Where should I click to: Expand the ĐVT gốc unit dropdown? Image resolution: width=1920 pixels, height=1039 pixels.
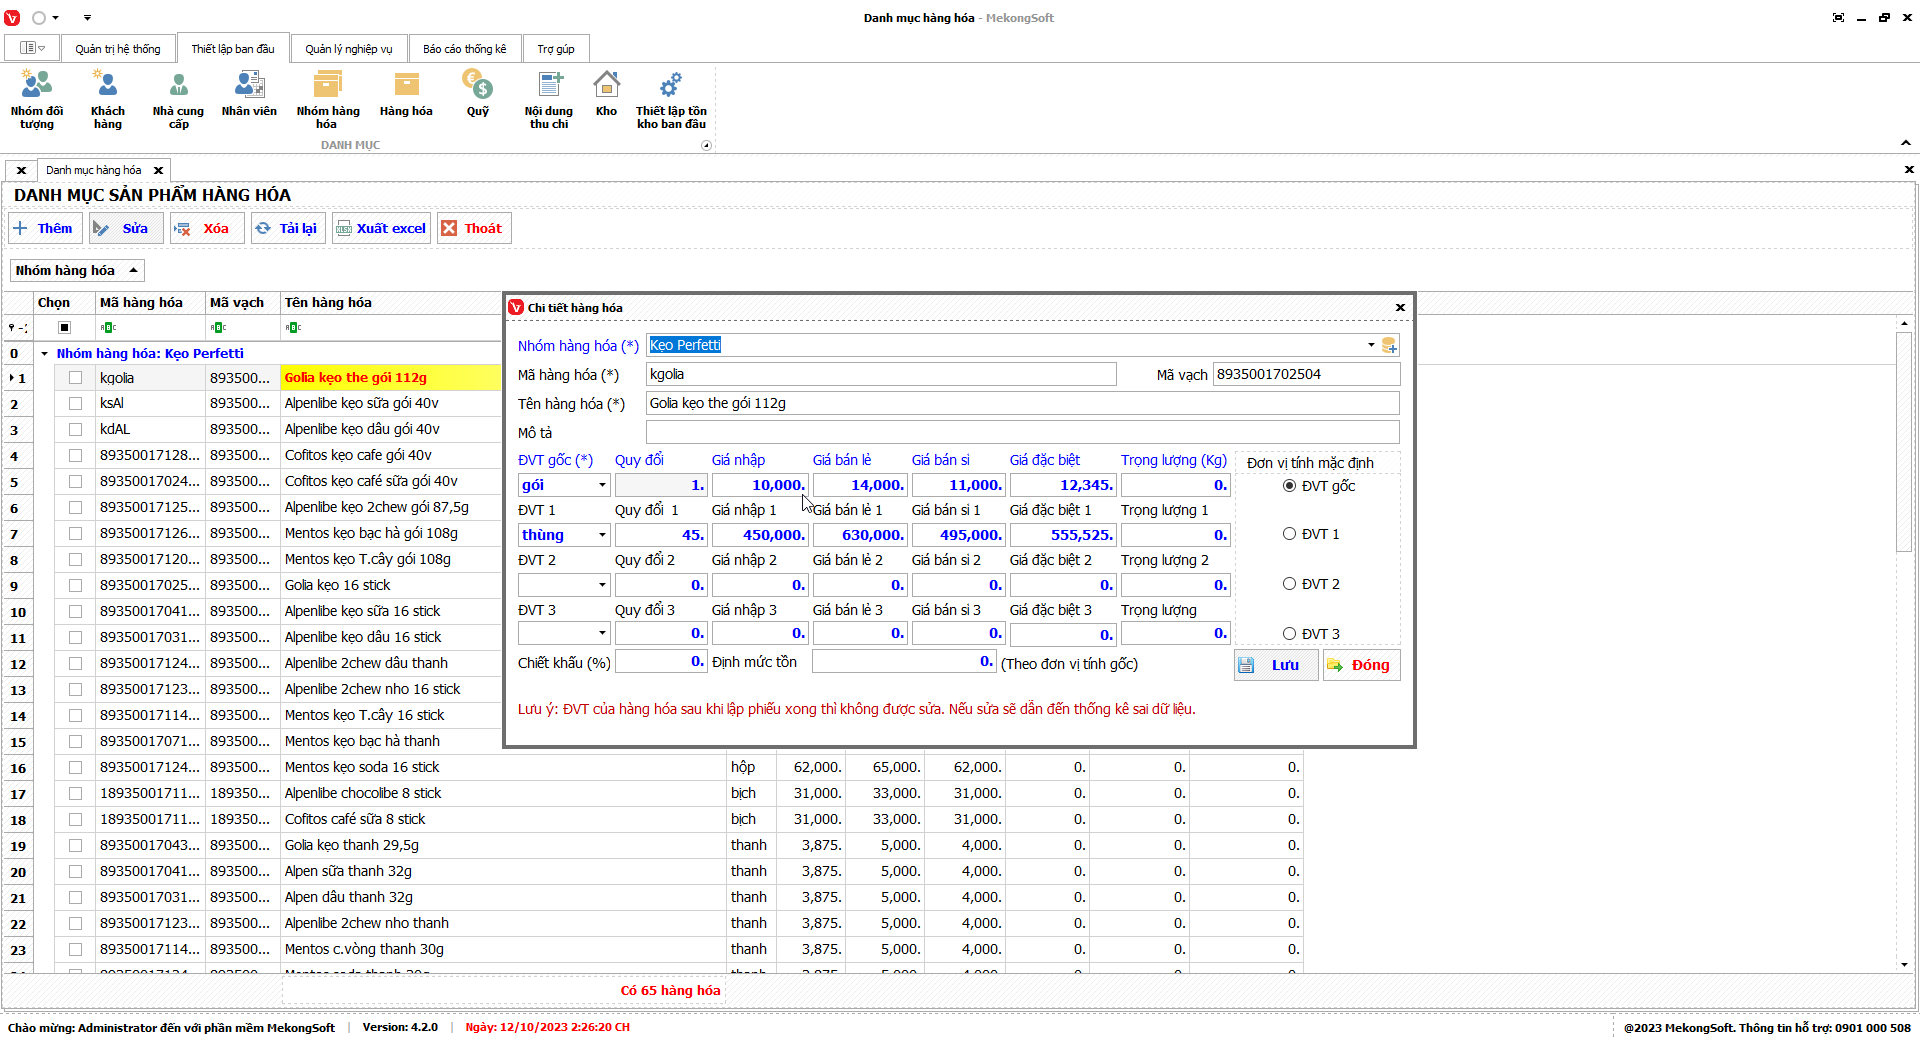point(602,486)
